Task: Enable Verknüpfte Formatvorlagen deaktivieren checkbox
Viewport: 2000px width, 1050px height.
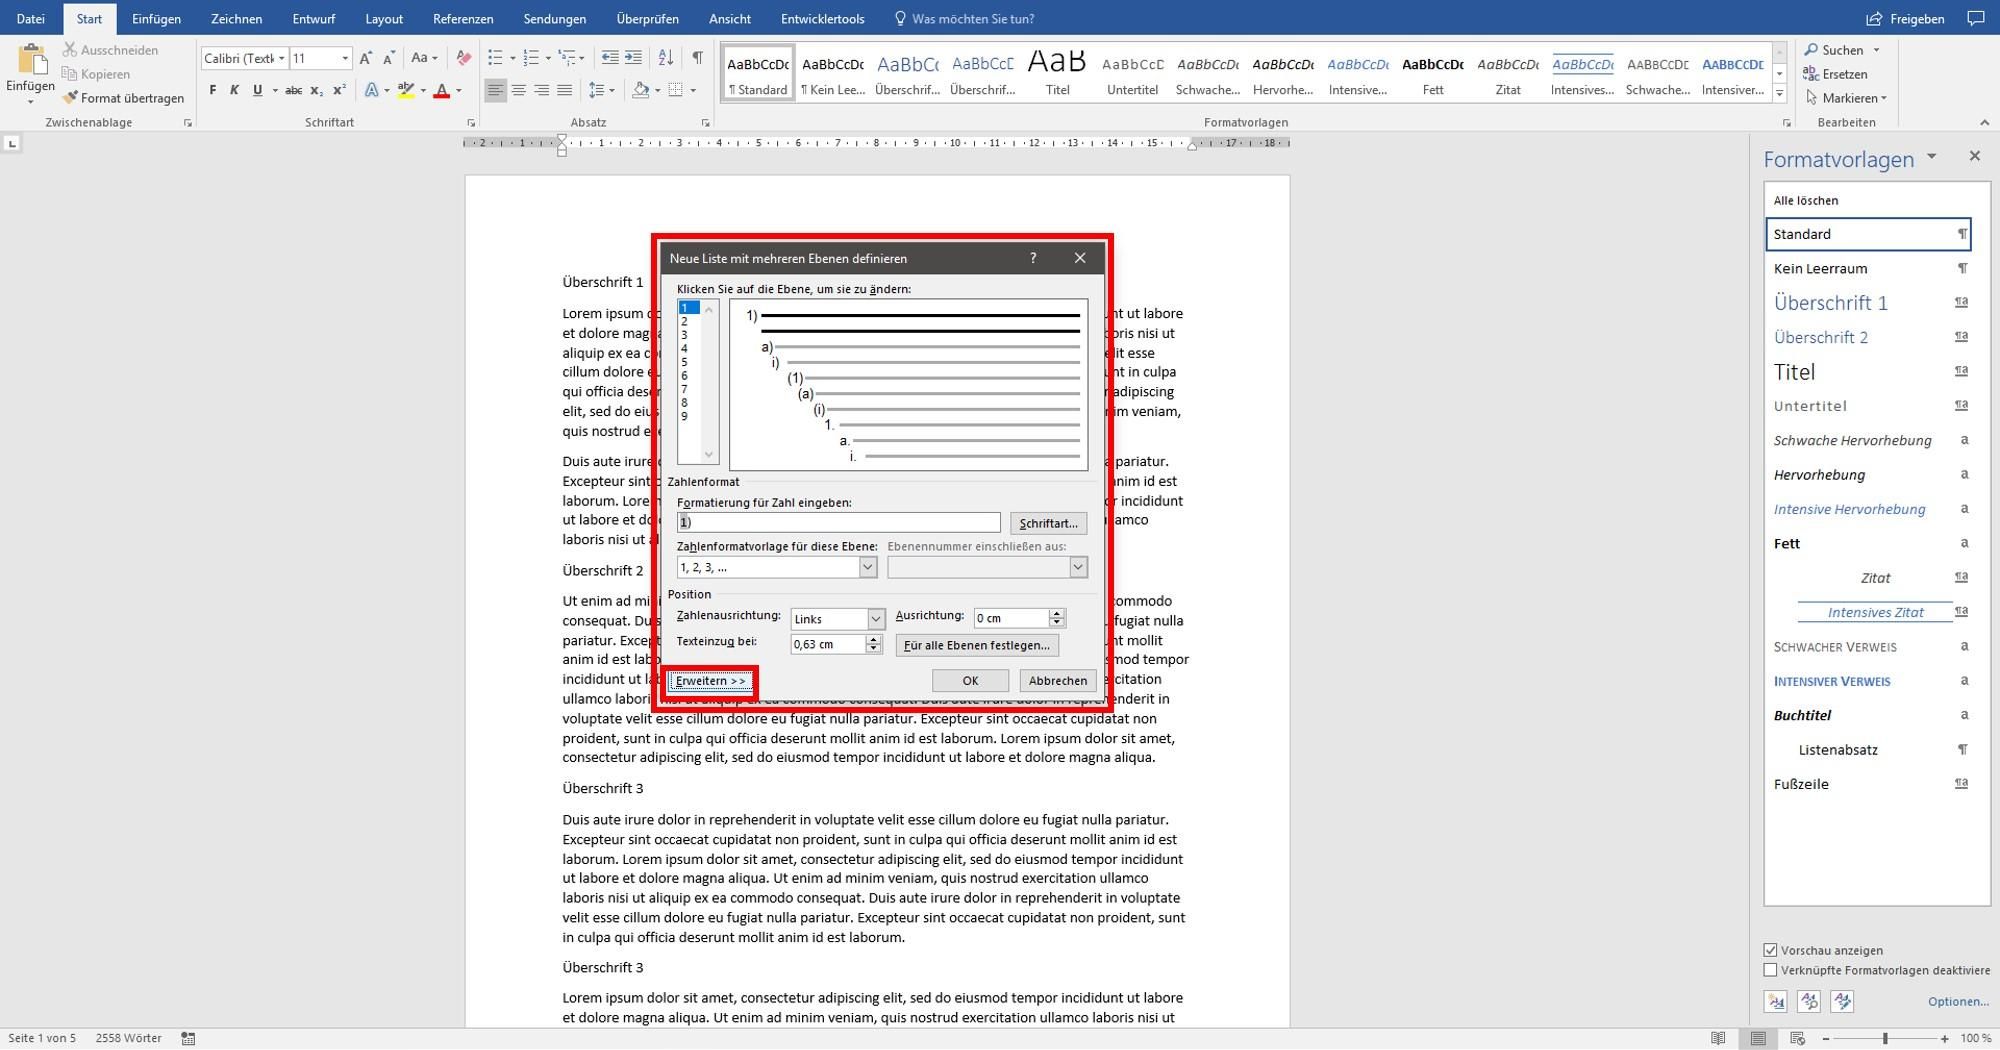Action: click(x=1771, y=970)
